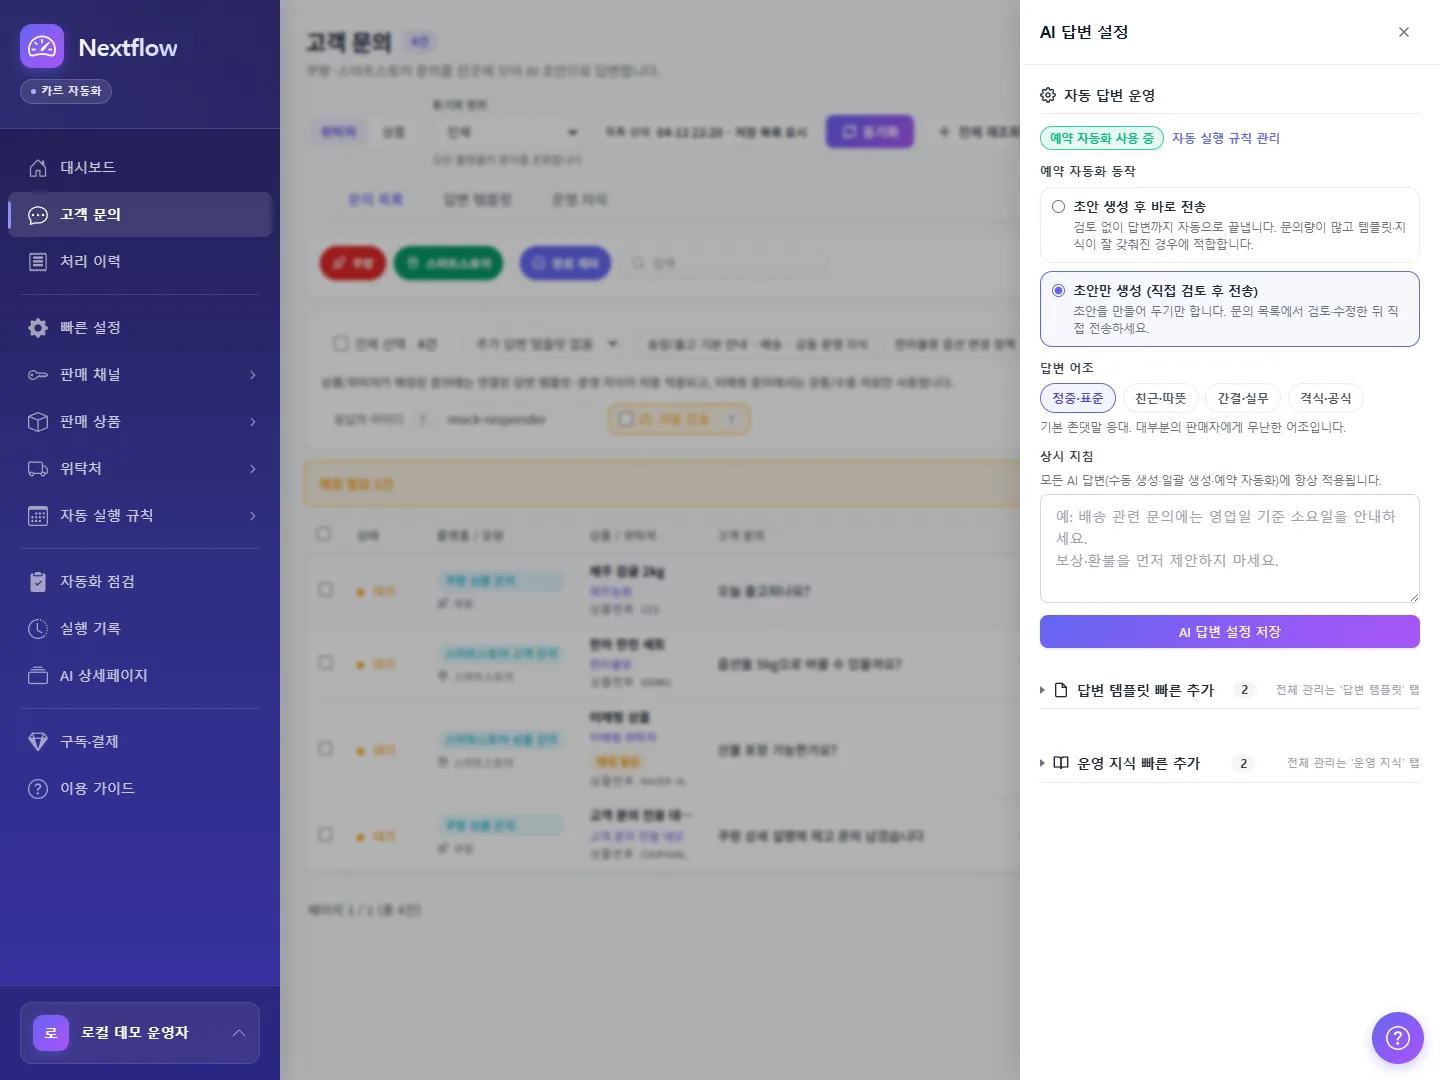Viewport: 1440px width, 1080px height.
Task: Click the 예약 자동화 사용 중 status badge
Action: click(1102, 138)
